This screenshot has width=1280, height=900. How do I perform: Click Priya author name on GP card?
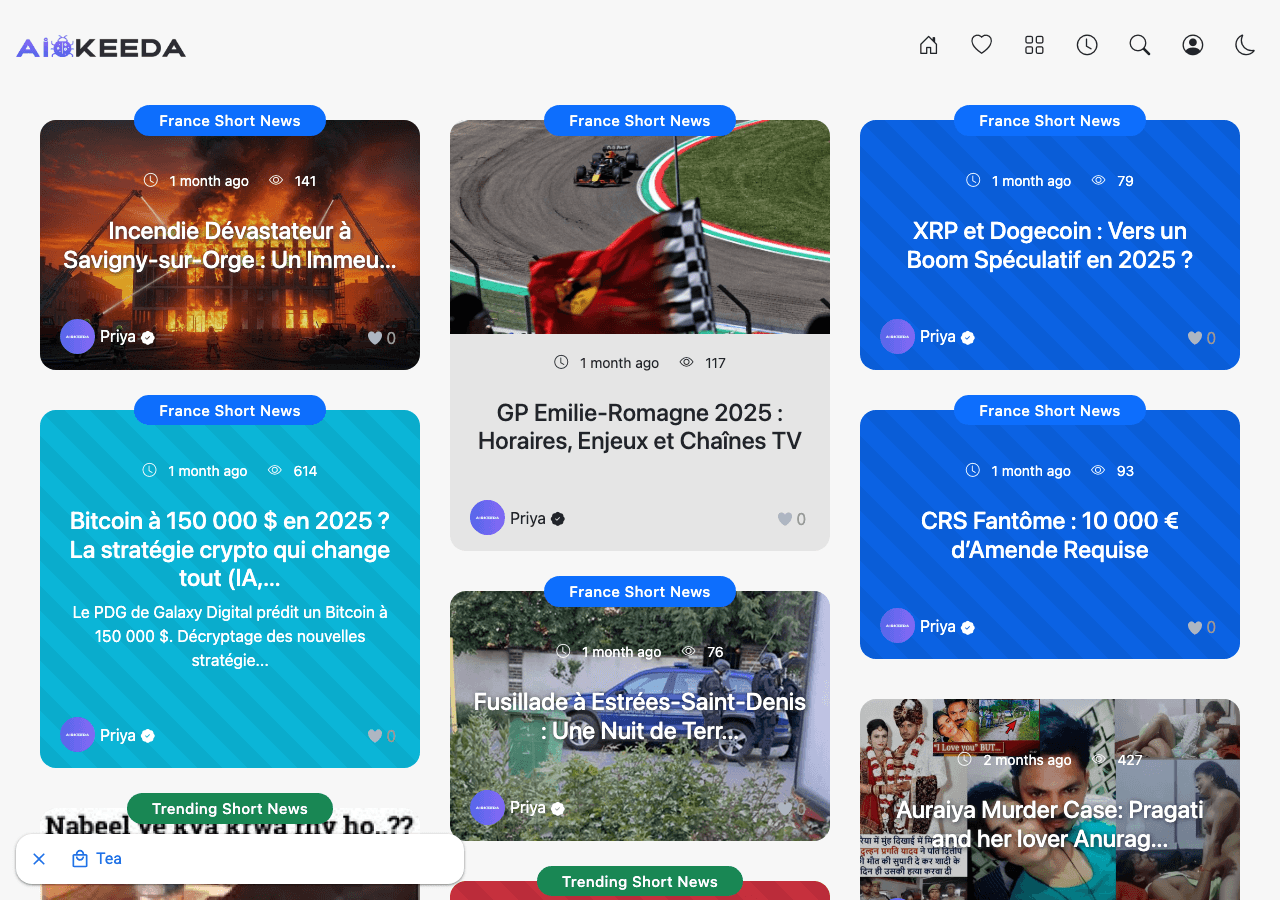(528, 518)
